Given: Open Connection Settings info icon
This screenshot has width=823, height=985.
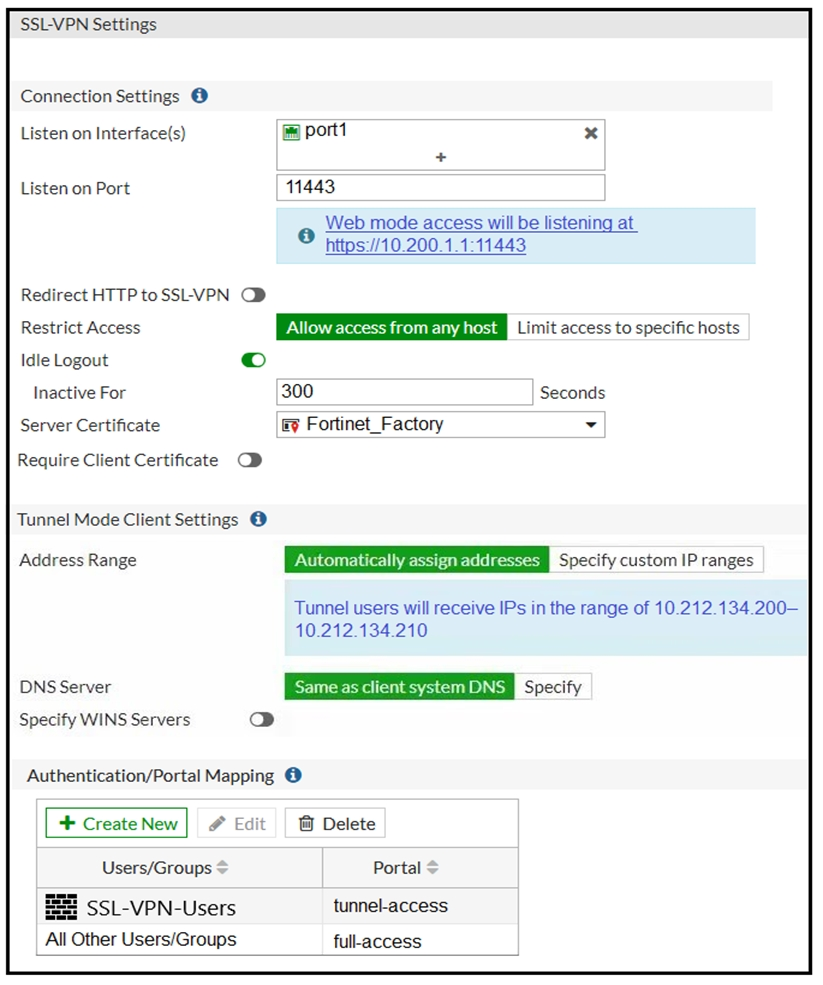Looking at the screenshot, I should (x=200, y=95).
